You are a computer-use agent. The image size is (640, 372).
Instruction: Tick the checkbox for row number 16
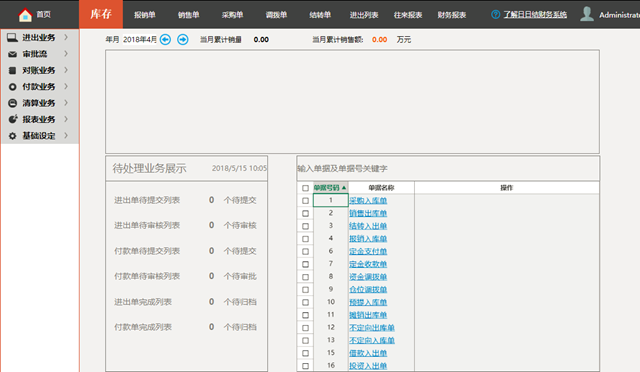[305, 366]
